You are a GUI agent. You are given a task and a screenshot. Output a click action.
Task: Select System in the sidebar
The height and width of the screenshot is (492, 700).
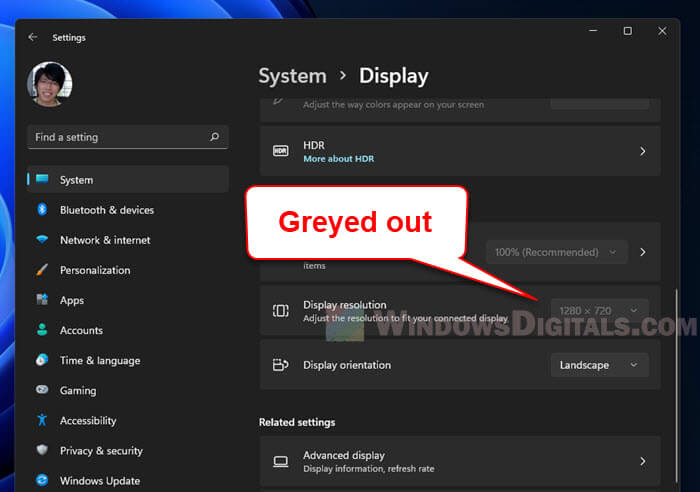tap(76, 180)
